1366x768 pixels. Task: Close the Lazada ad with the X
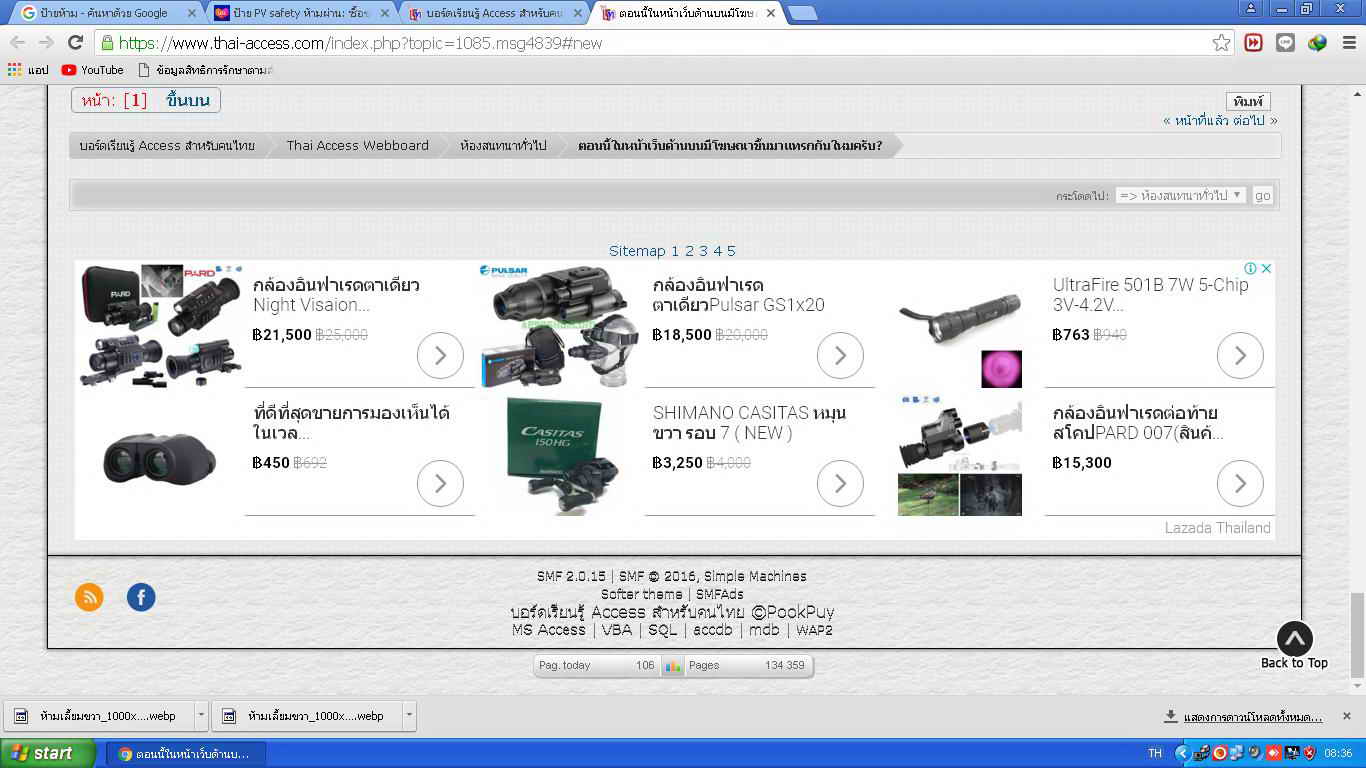coord(1266,268)
